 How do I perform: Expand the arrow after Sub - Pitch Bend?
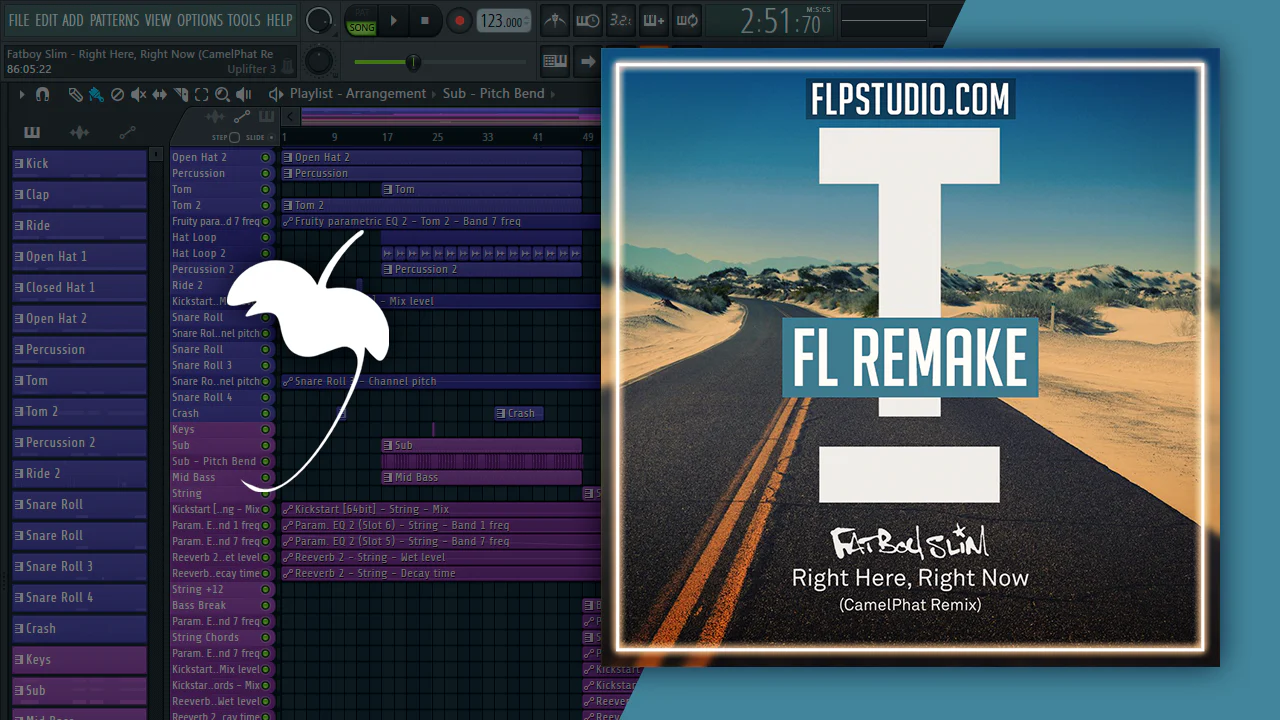[x=555, y=93]
